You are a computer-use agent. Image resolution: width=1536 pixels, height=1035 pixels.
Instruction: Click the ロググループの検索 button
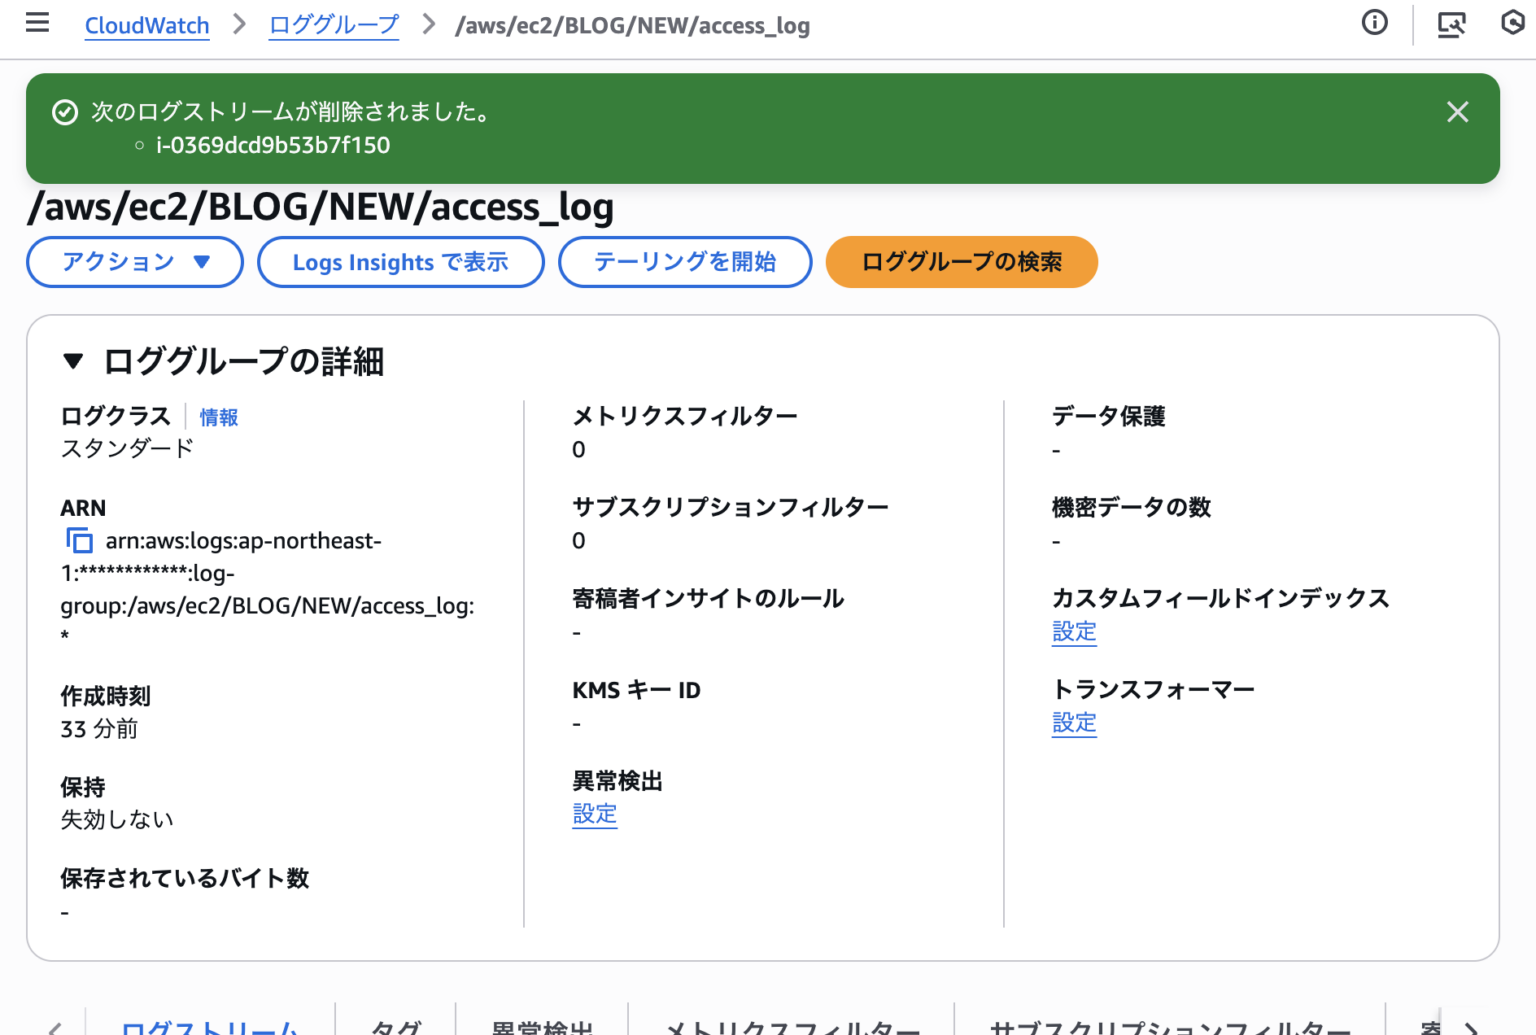961,261
